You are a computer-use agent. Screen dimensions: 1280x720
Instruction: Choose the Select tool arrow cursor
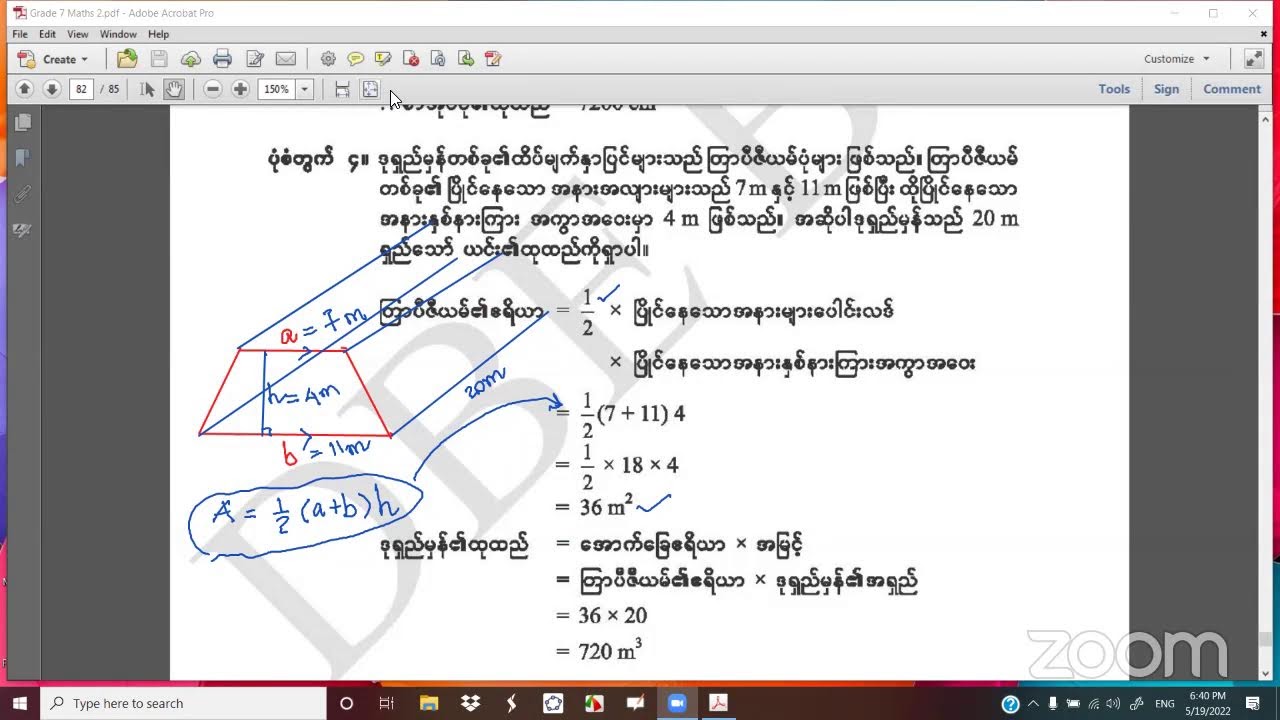tap(147, 89)
